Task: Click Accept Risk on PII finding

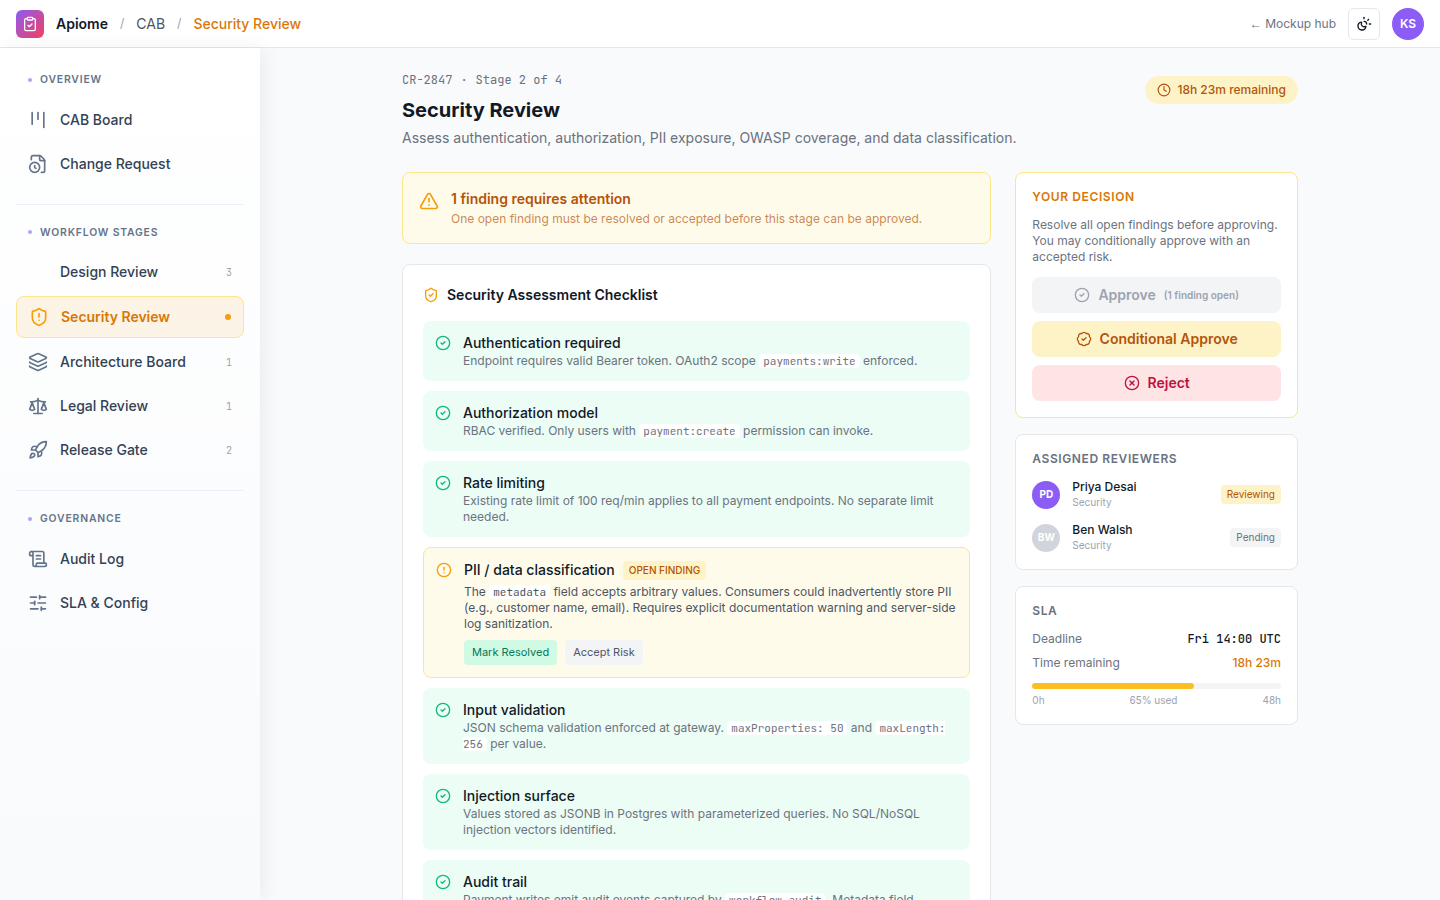Action: click(x=604, y=652)
